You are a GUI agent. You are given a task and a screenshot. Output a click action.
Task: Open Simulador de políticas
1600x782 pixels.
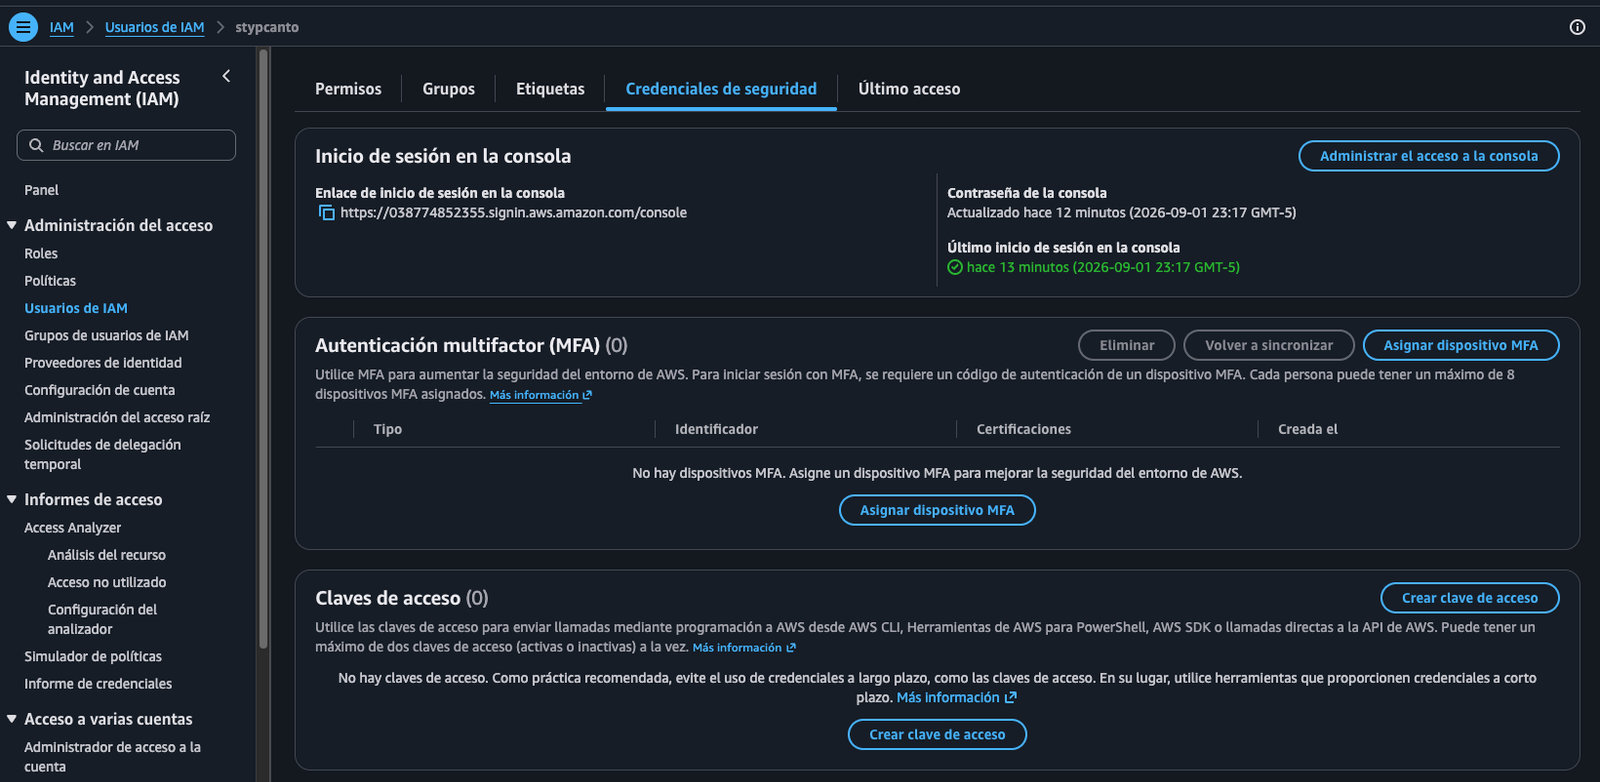coord(93,657)
